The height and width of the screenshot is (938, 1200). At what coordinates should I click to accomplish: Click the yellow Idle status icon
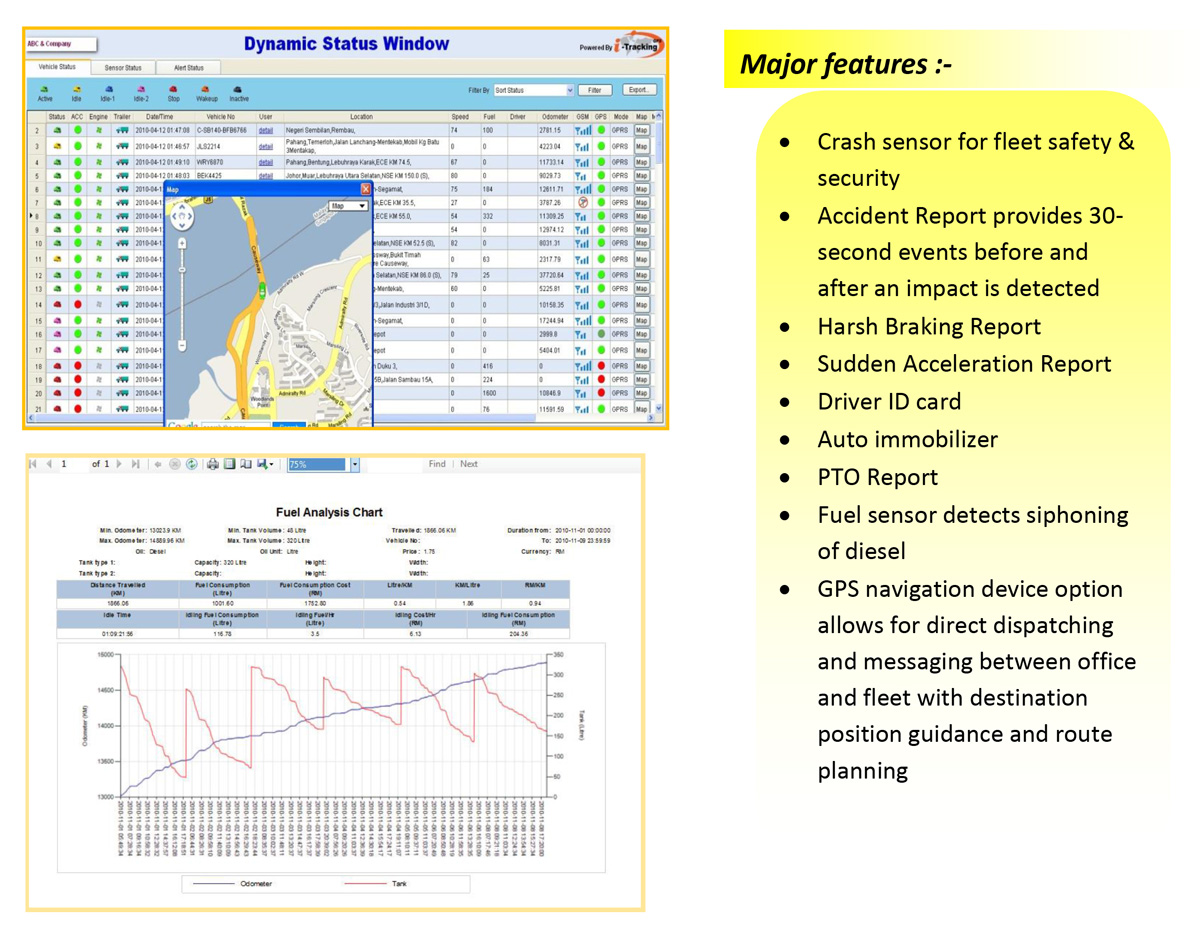tap(76, 90)
